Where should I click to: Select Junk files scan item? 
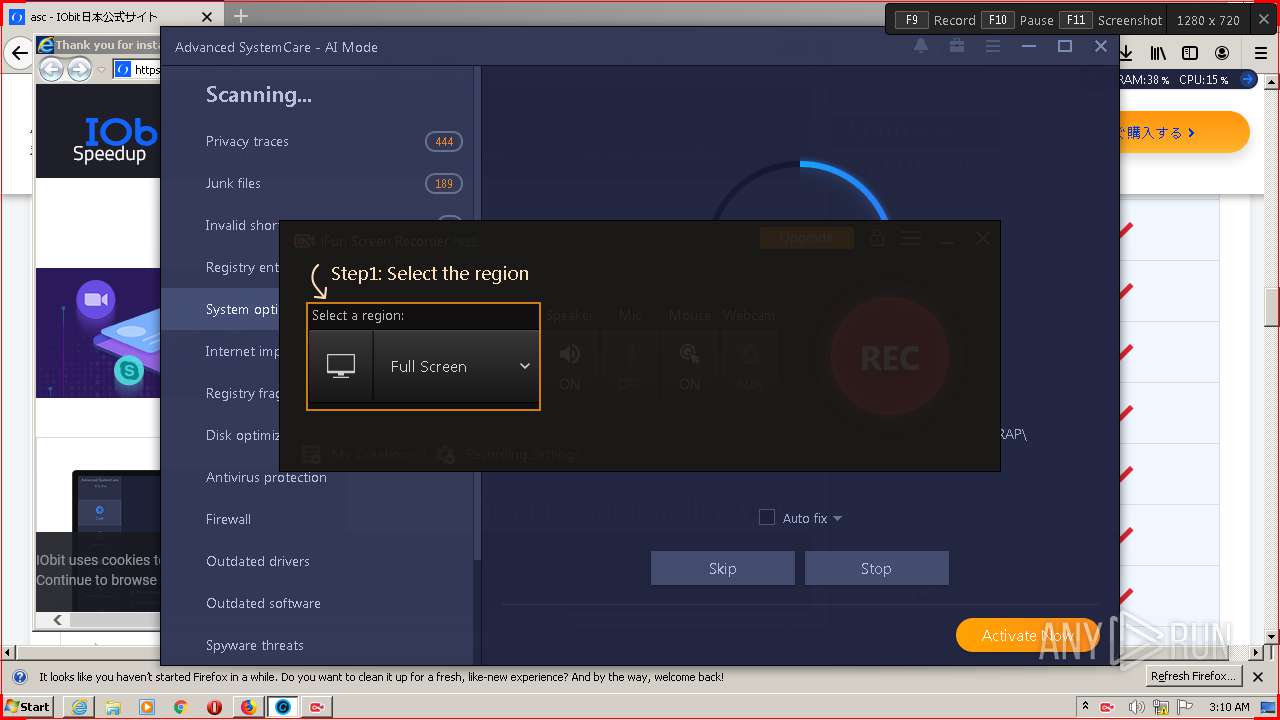pyautogui.click(x=319, y=183)
